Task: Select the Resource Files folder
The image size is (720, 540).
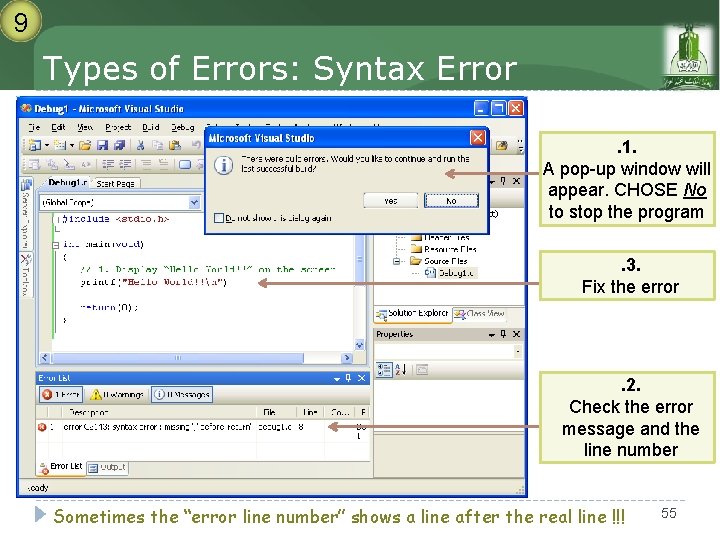Action: tap(444, 249)
